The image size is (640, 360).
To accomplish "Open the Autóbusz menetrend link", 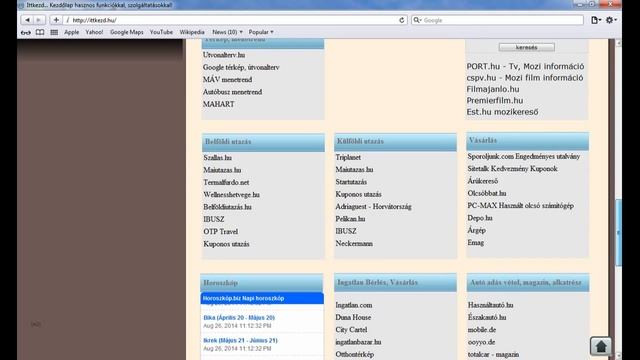I will click(x=232, y=92).
